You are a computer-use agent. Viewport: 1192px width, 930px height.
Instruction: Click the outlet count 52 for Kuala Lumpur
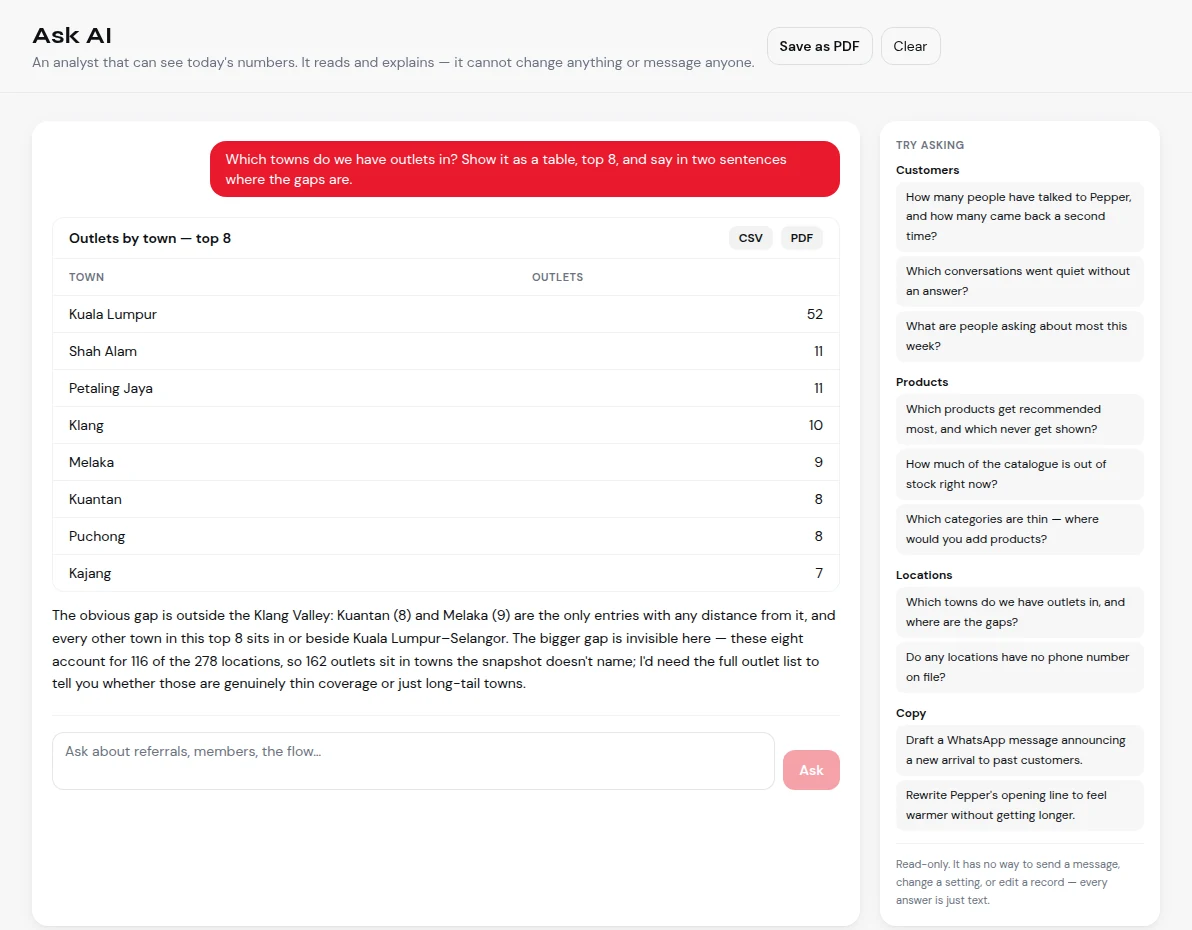(815, 314)
